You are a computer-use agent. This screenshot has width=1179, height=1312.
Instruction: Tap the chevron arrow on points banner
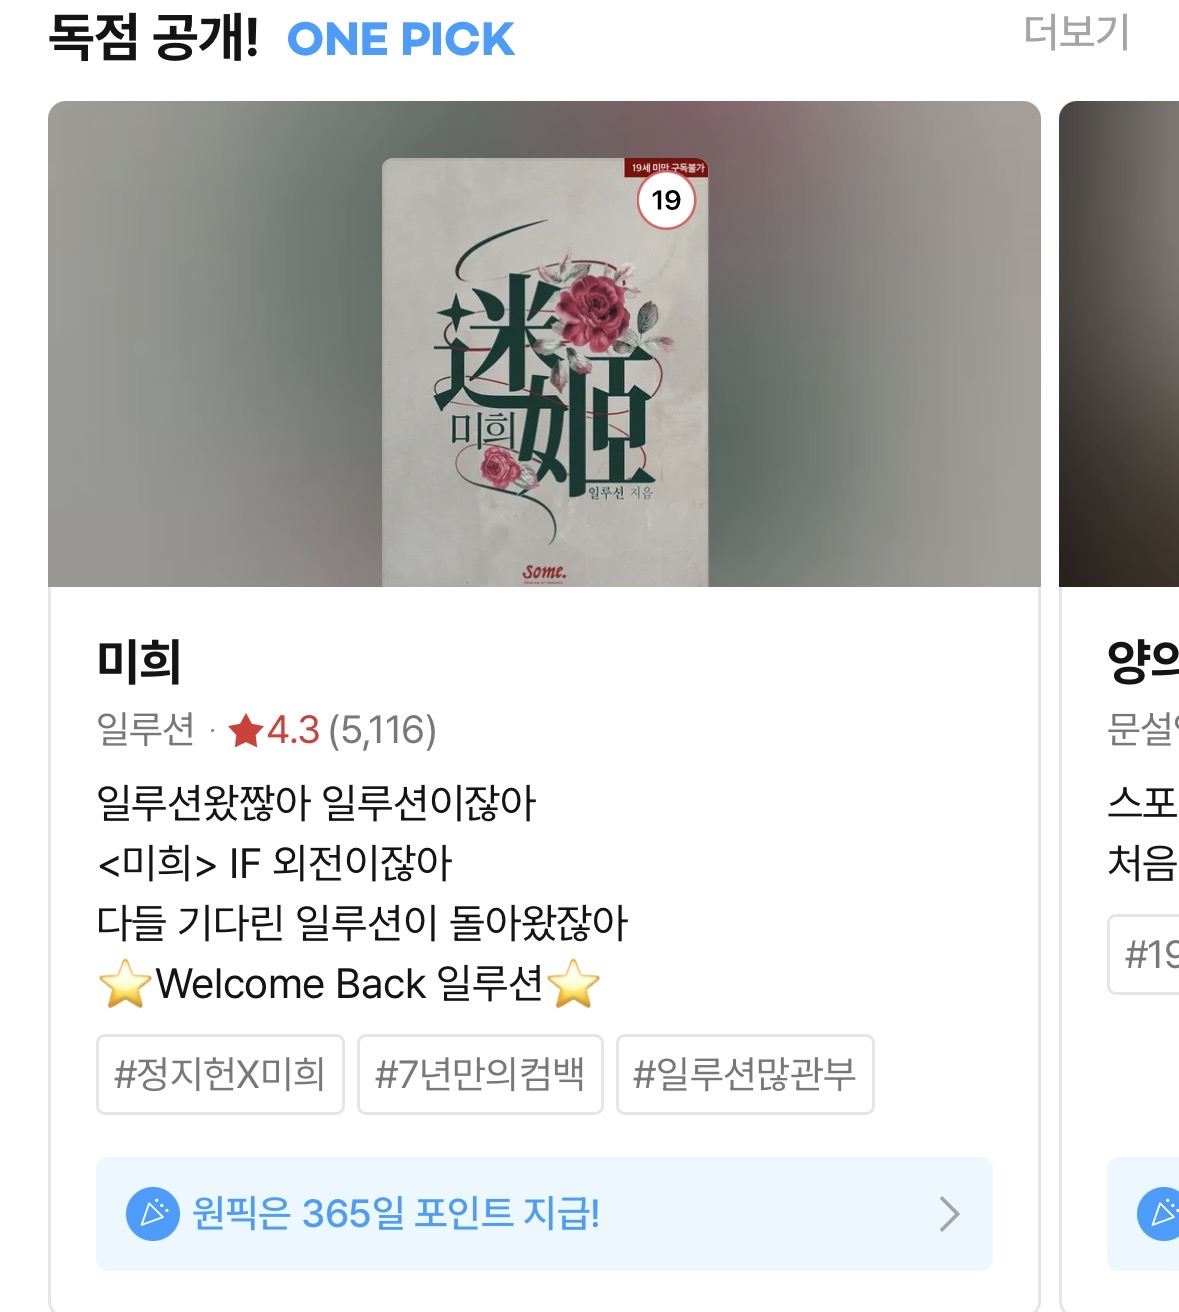[949, 1214]
